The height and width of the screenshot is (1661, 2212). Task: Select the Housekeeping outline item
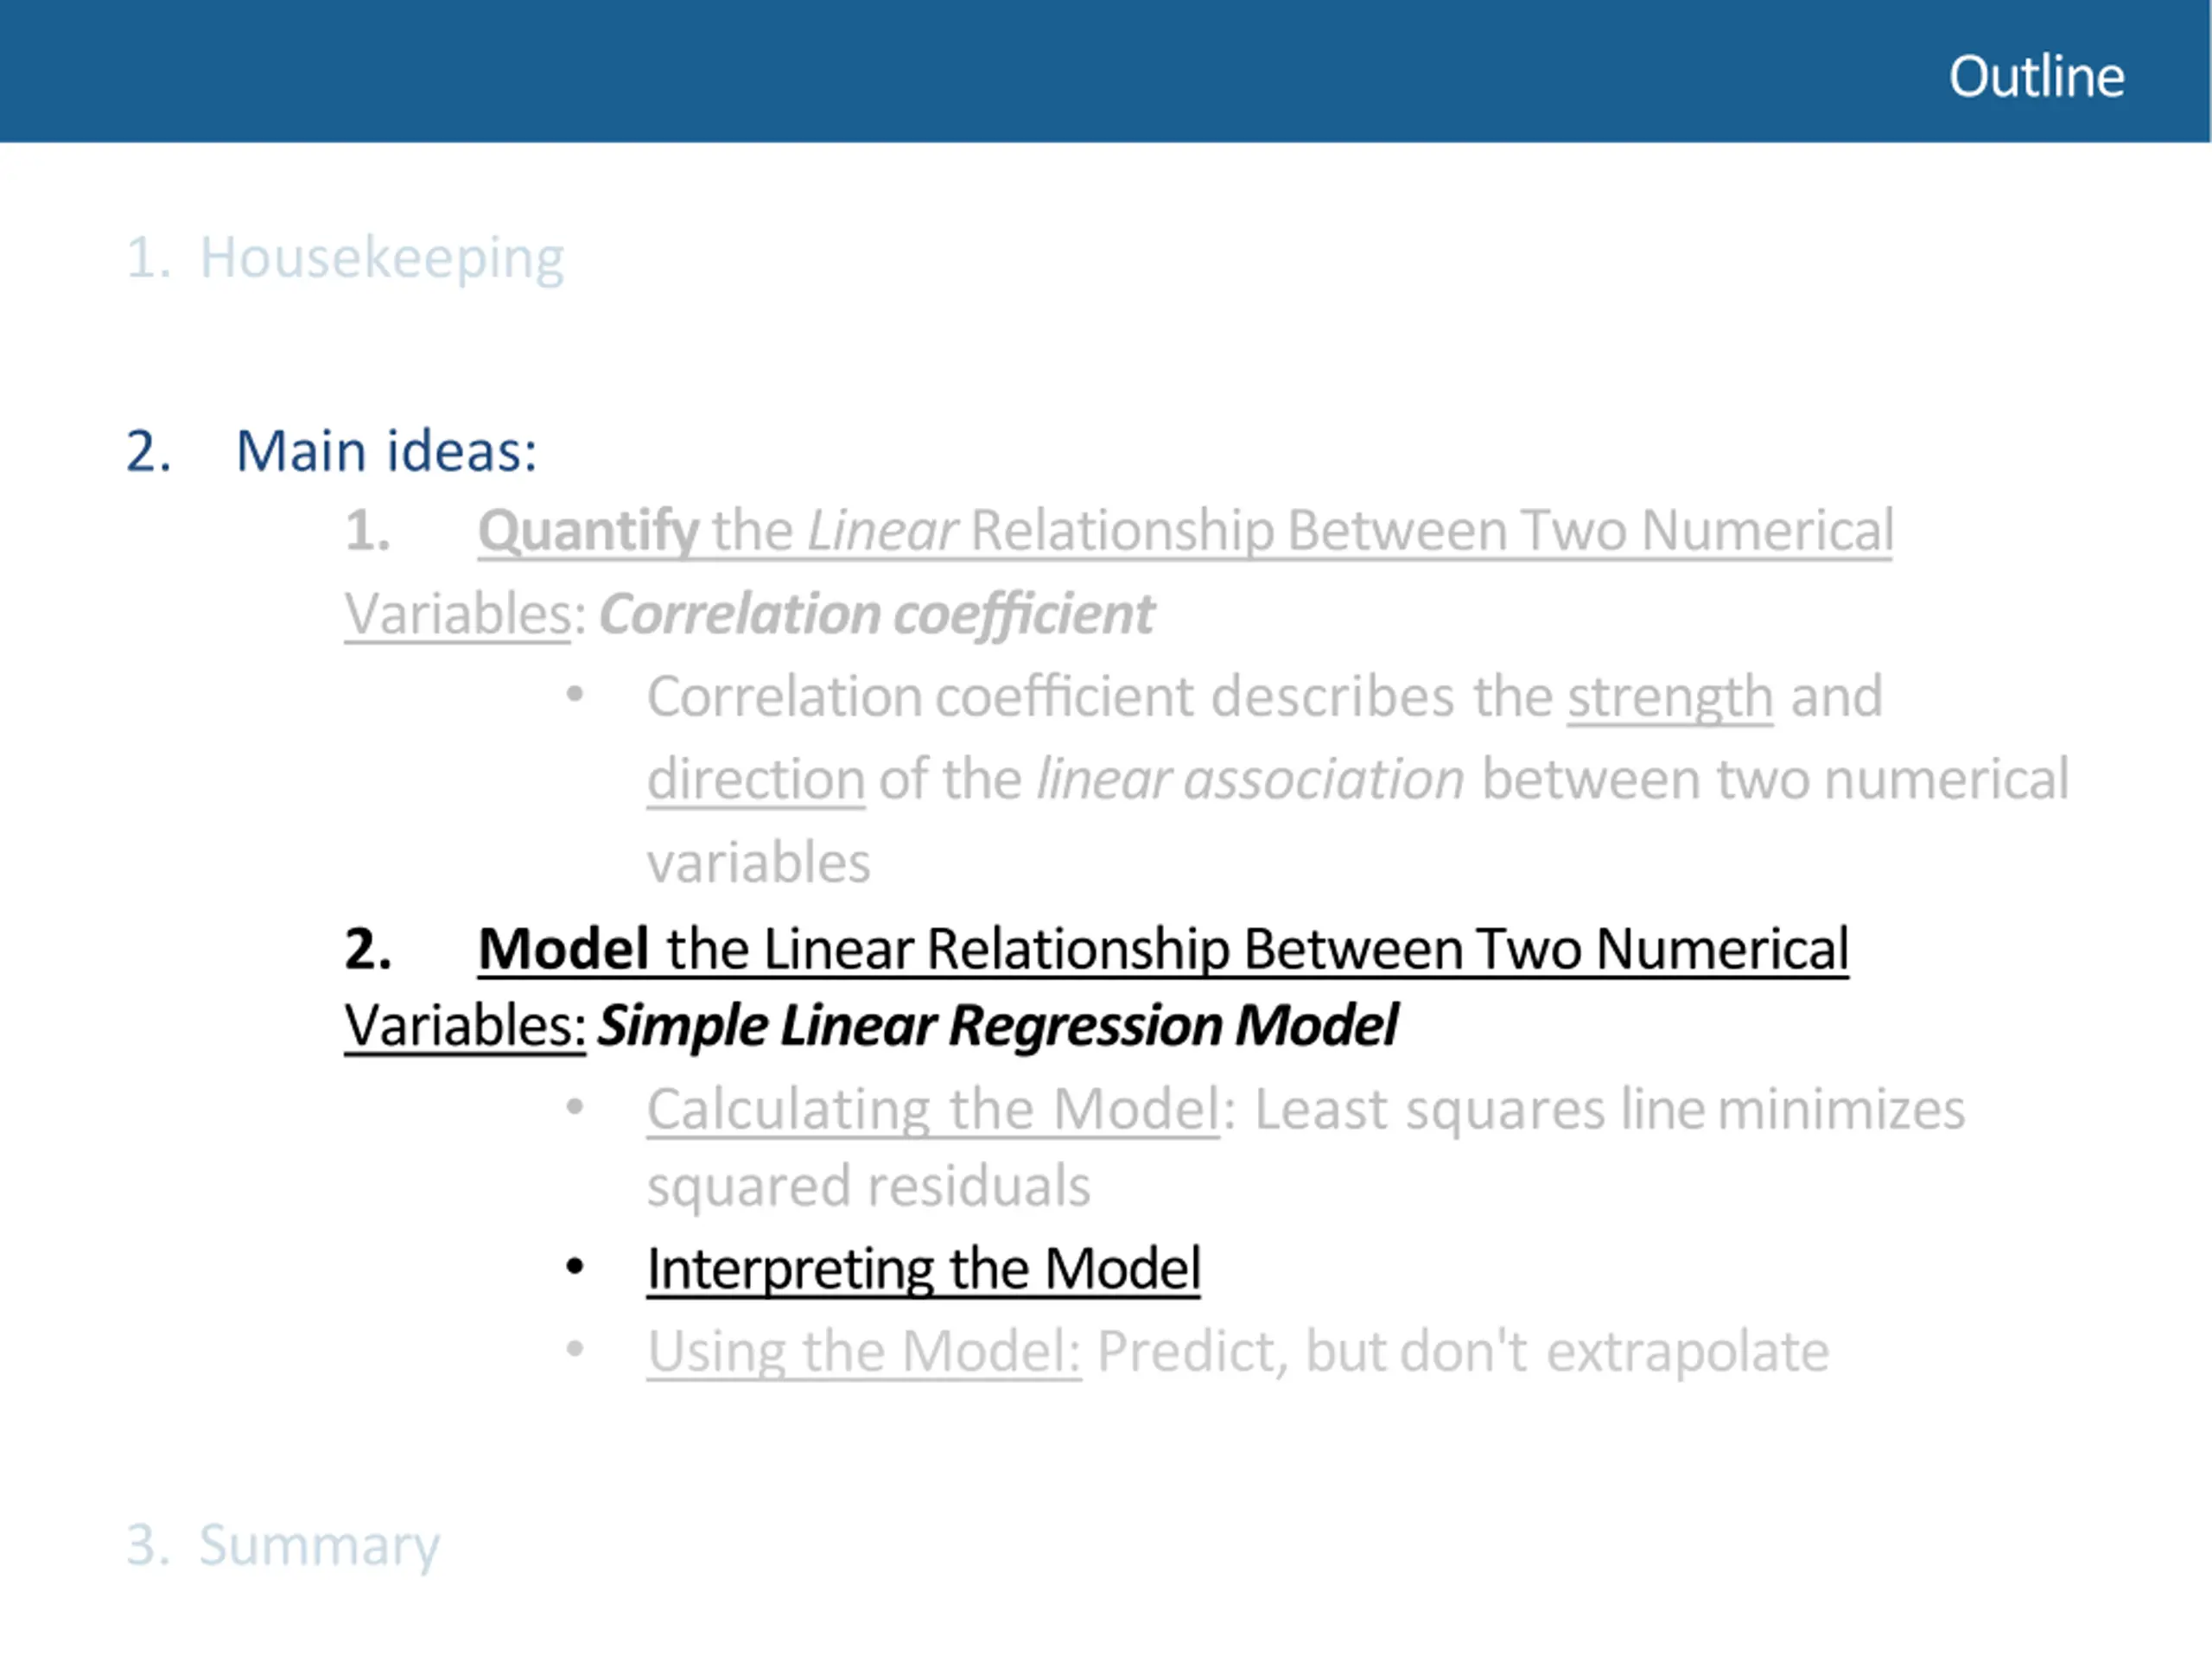345,258
